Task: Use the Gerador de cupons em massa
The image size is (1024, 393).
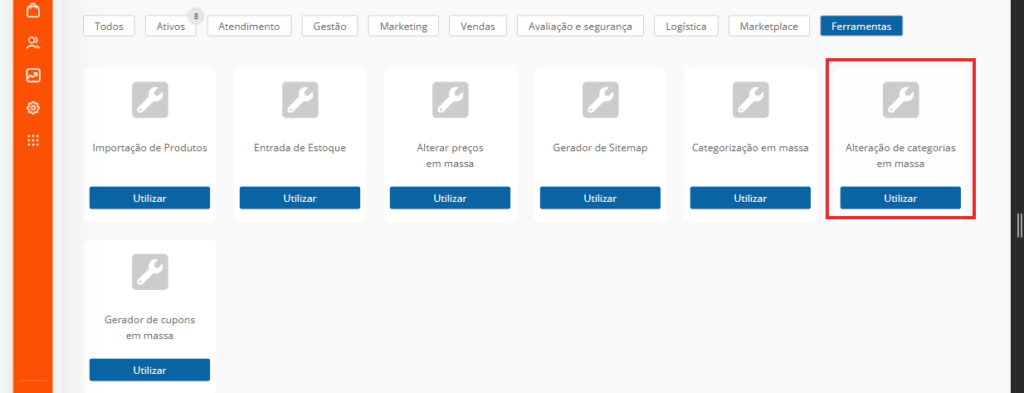Action: coord(150,369)
